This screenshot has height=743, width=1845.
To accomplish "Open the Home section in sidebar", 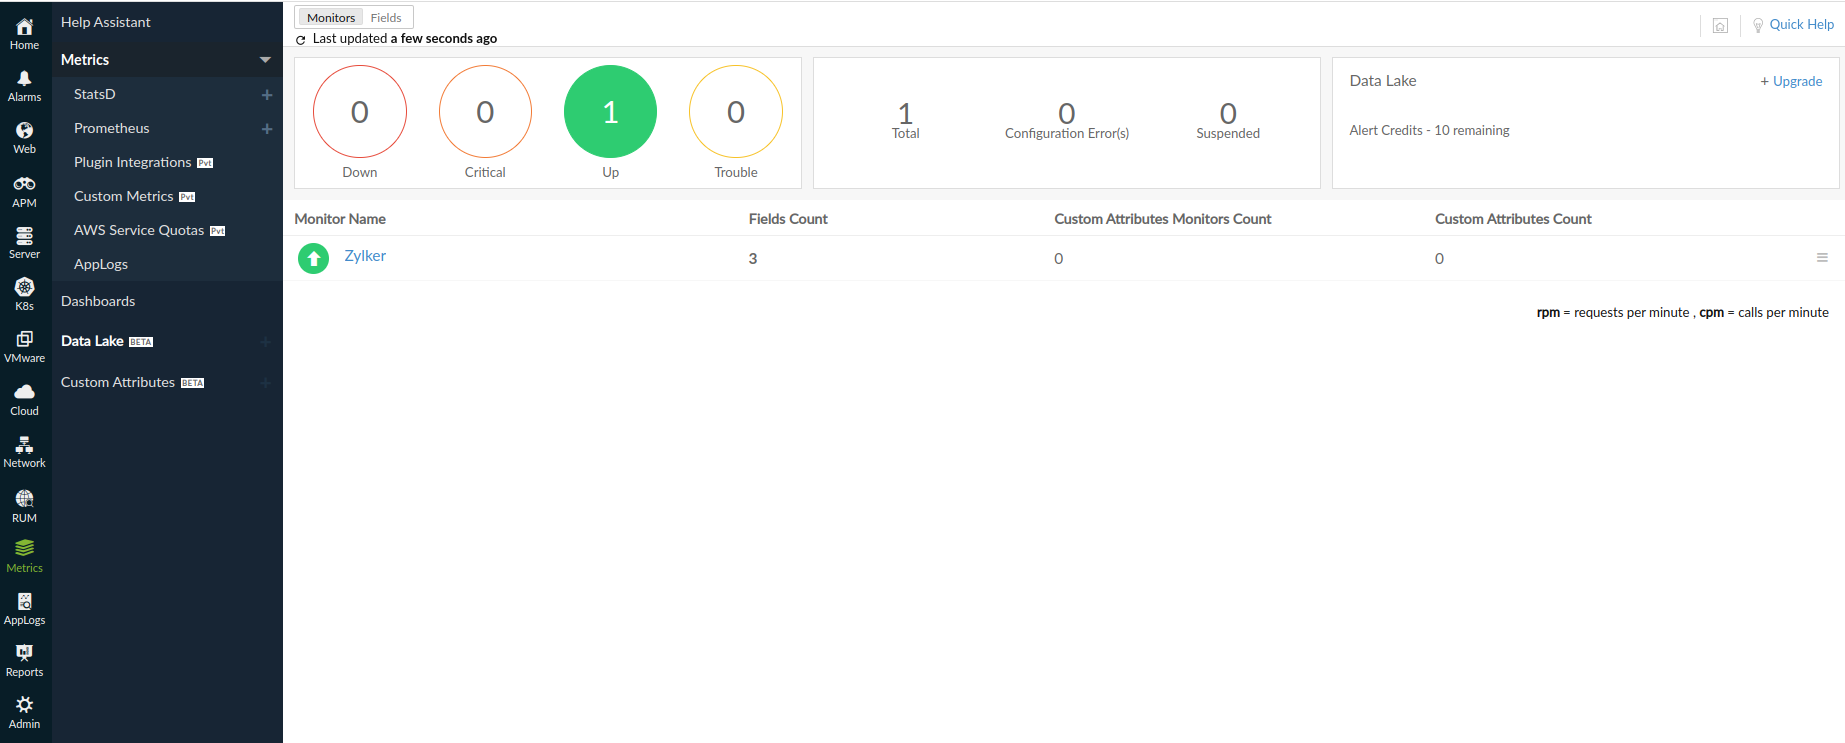I will point(24,34).
